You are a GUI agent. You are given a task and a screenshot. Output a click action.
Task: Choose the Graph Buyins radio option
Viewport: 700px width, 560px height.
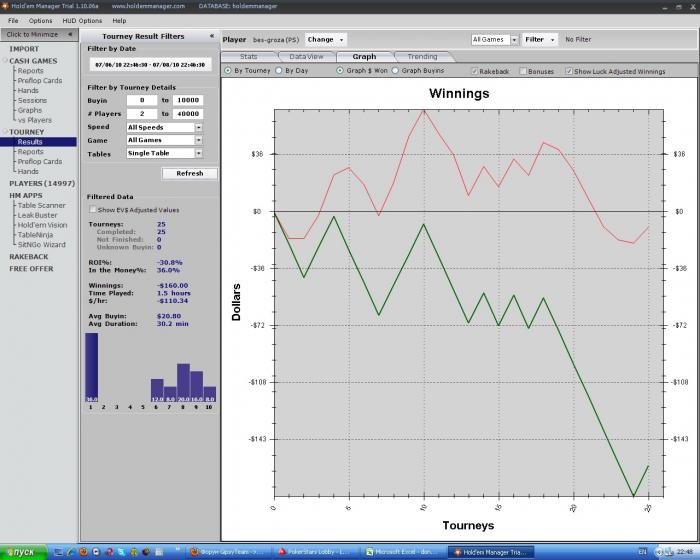[x=396, y=72]
